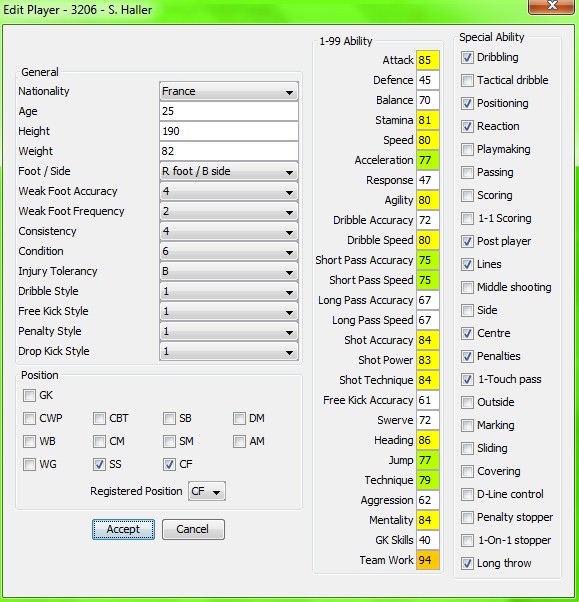Check the DM position checkbox
This screenshot has height=602, width=579.
[239, 418]
